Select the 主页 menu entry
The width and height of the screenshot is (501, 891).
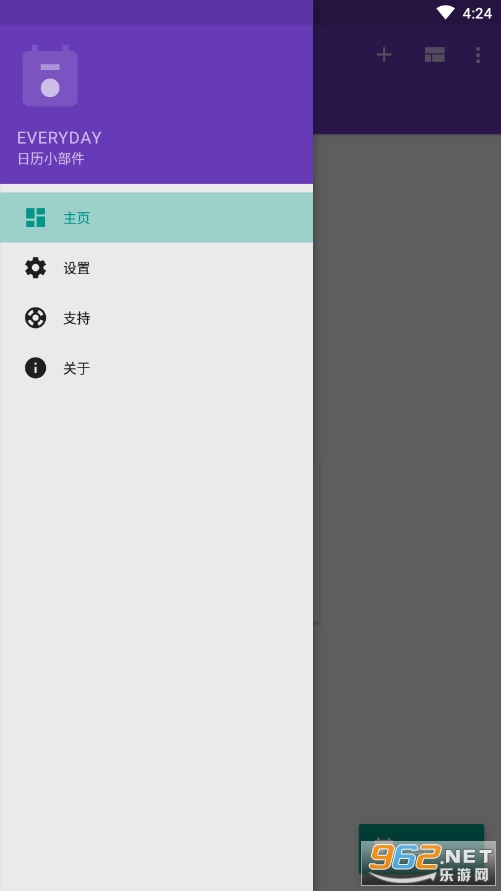pyautogui.click(x=156, y=218)
